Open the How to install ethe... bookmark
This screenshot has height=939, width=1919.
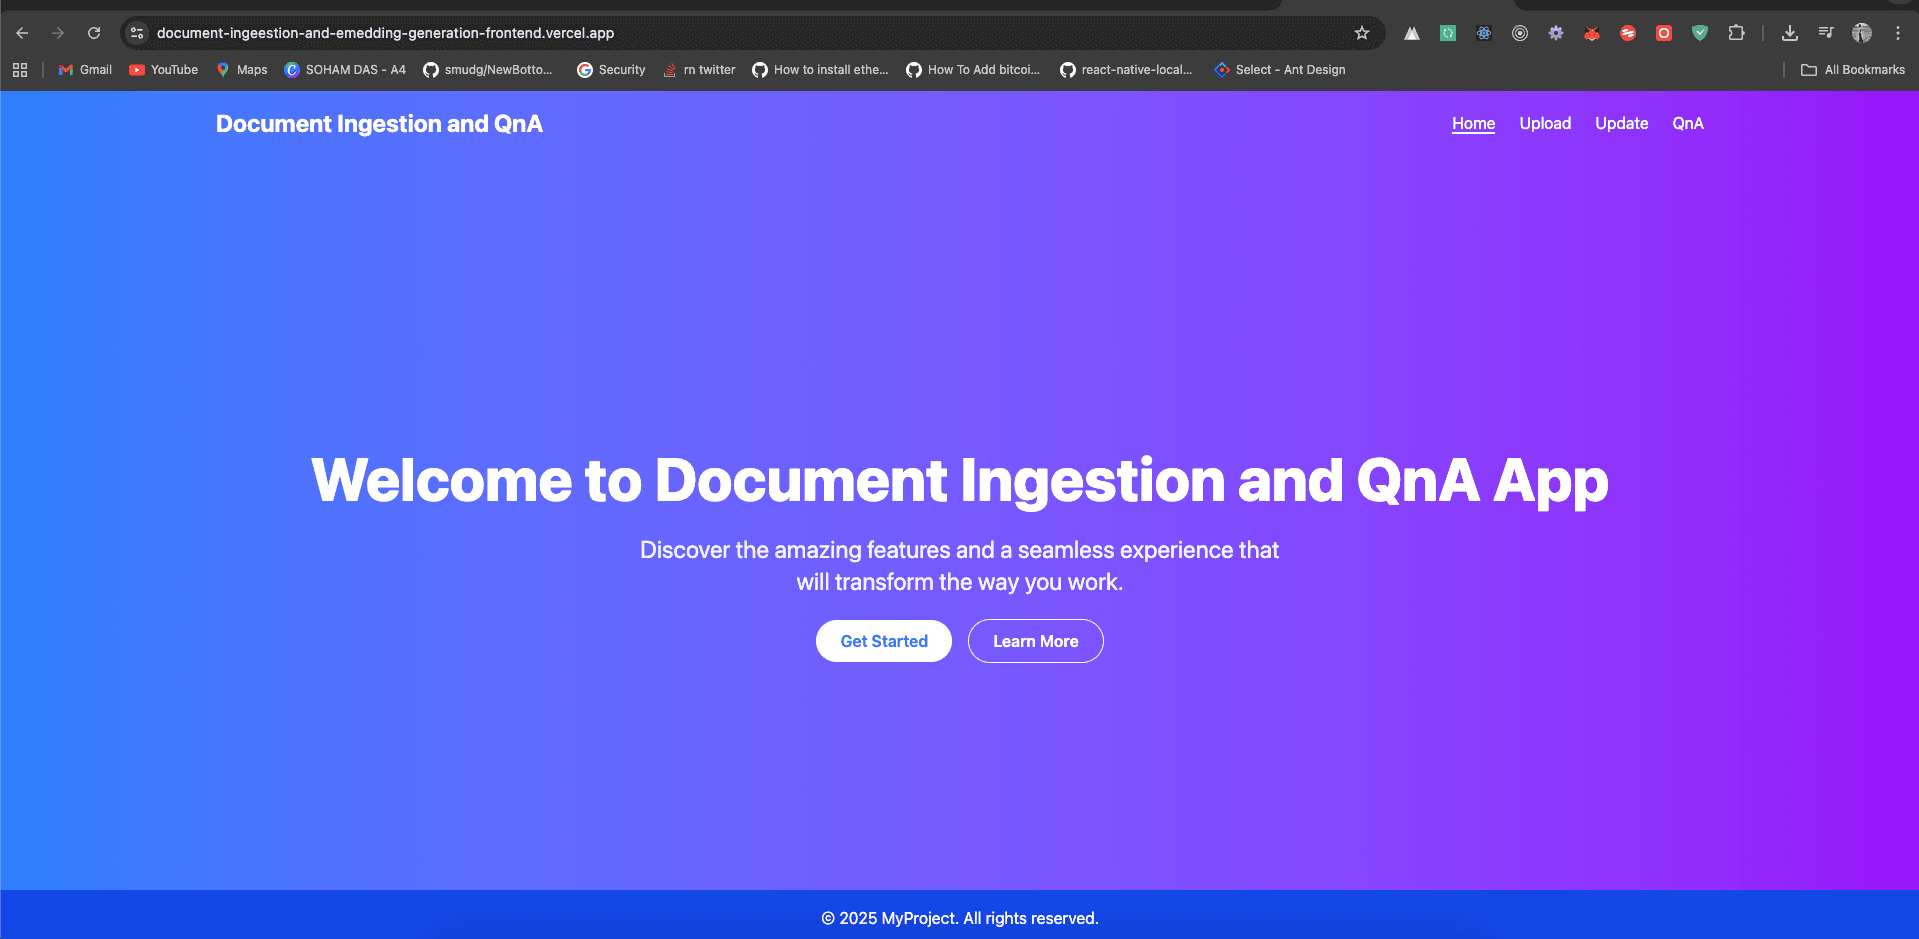click(820, 70)
